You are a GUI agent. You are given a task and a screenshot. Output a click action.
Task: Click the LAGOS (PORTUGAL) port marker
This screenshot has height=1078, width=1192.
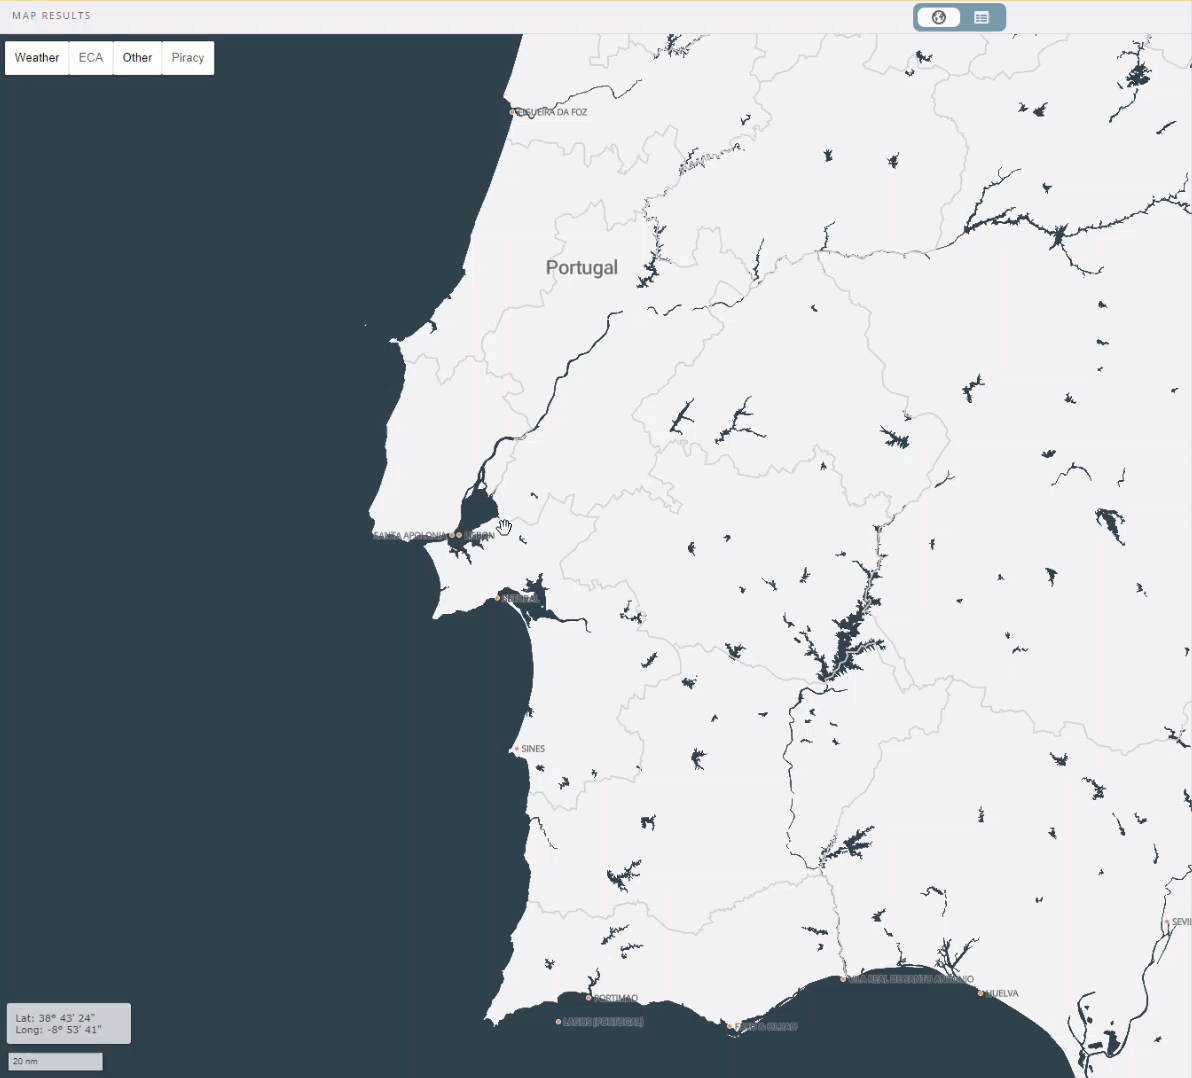click(558, 1021)
